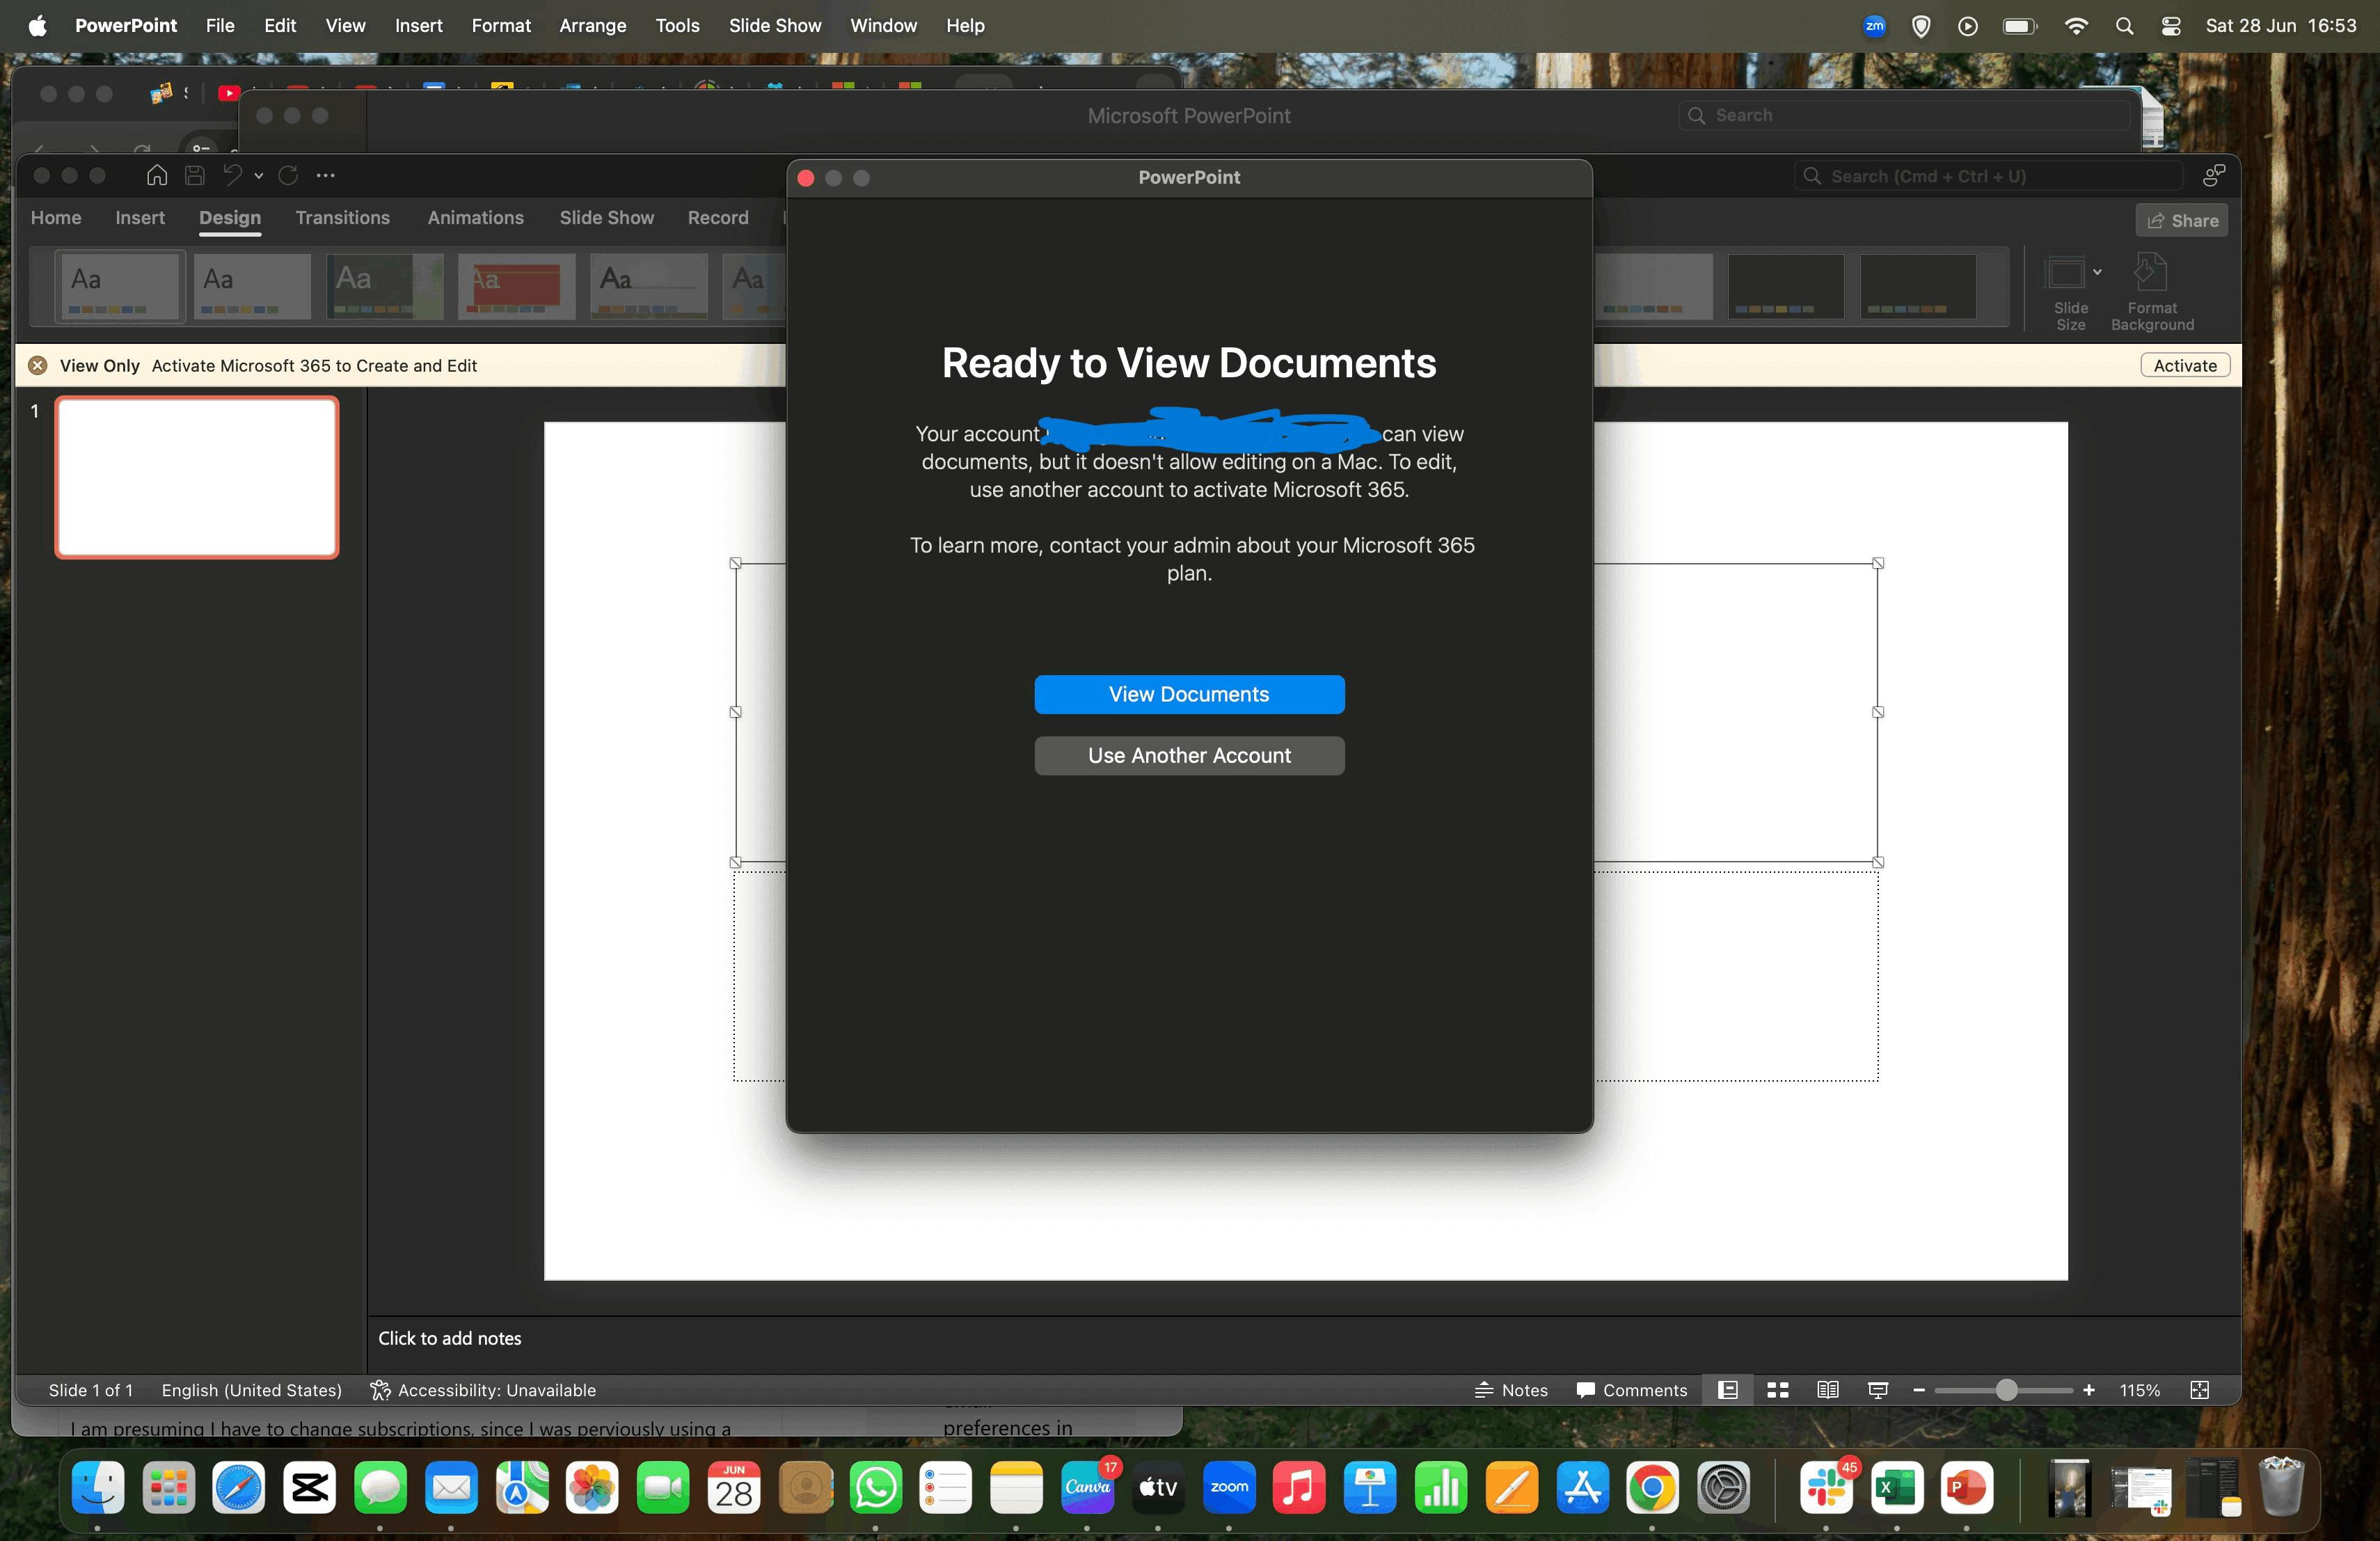Click the Zoom app icon in Dock

click(1229, 1487)
